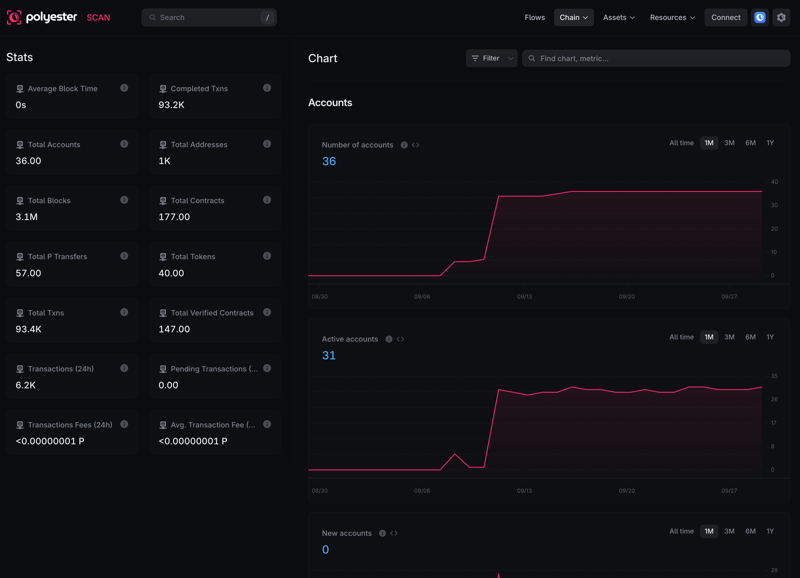Select 3M range for Active accounts

[x=729, y=337]
